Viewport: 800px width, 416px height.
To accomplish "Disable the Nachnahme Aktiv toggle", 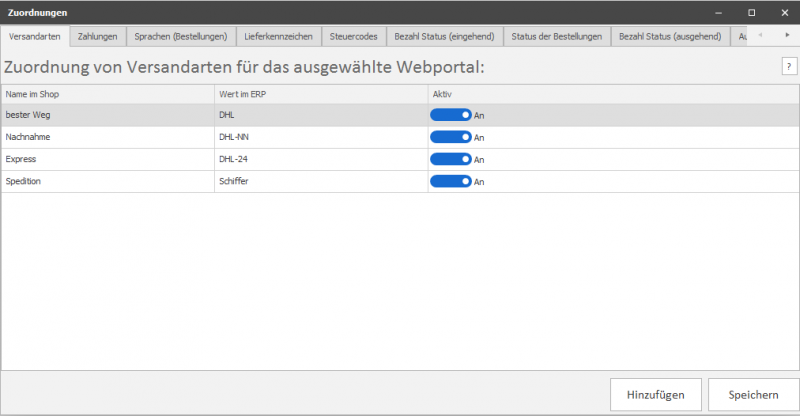I will pyautogui.click(x=451, y=137).
